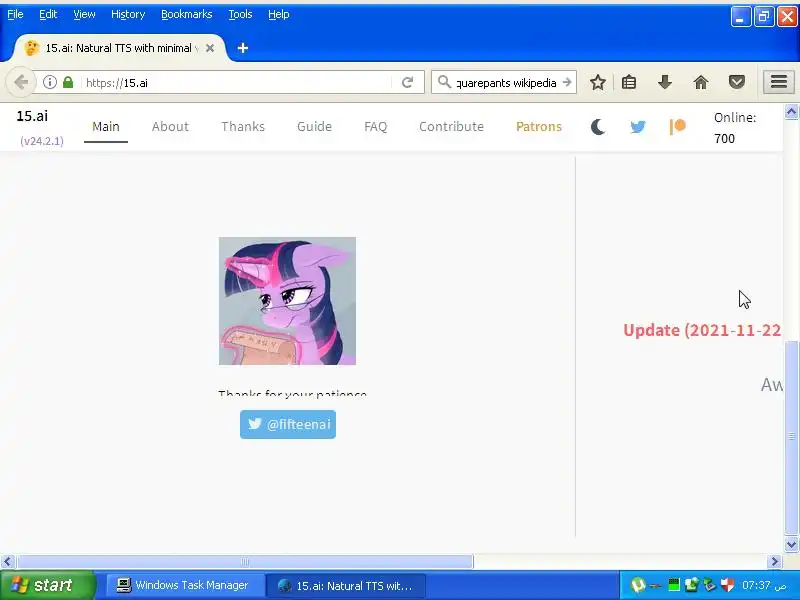
Task: Close the 15.ai tab
Action: click(210, 48)
